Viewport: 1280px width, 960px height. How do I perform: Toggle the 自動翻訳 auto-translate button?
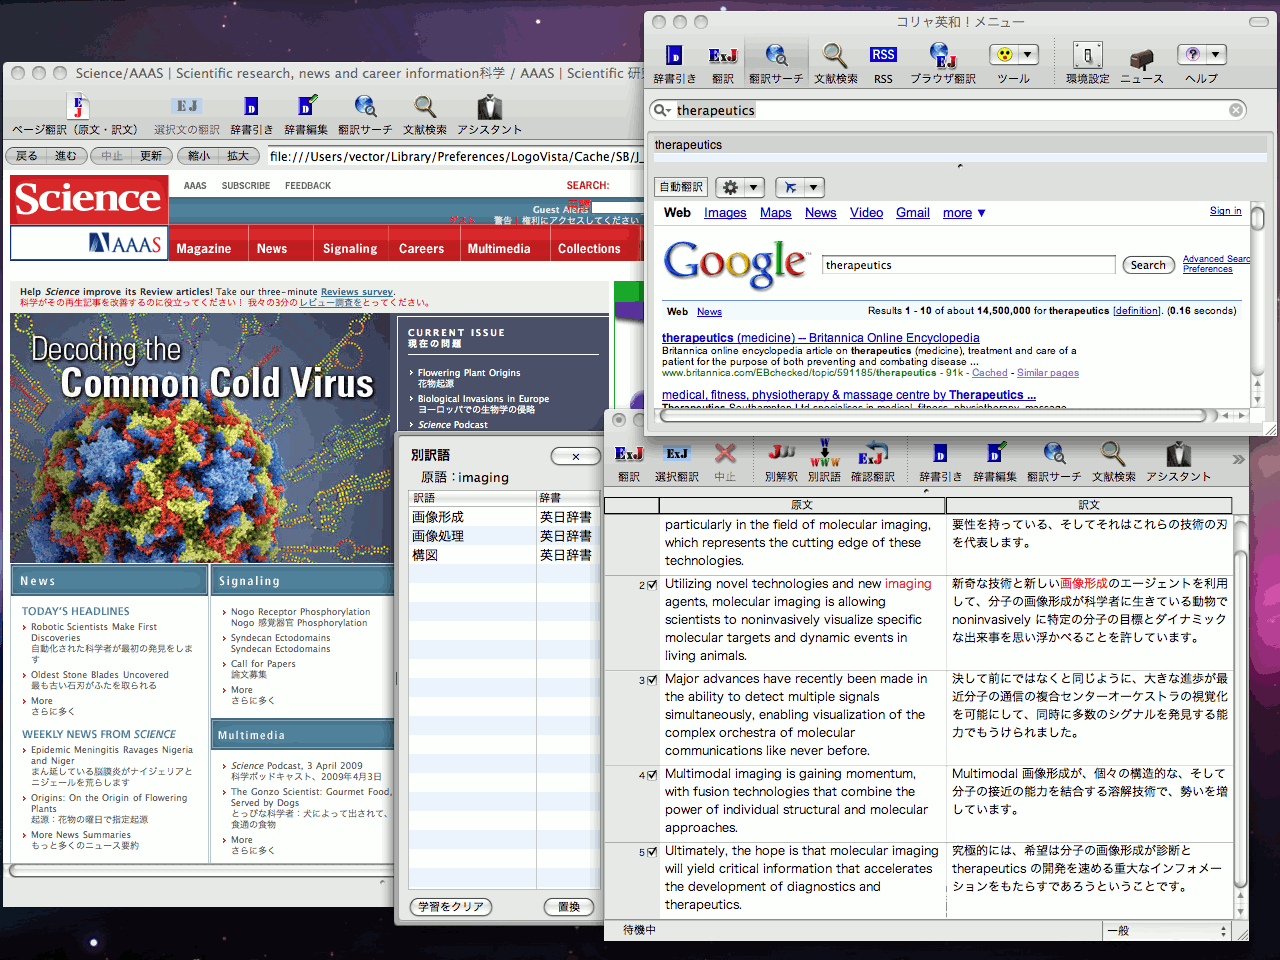pos(681,187)
